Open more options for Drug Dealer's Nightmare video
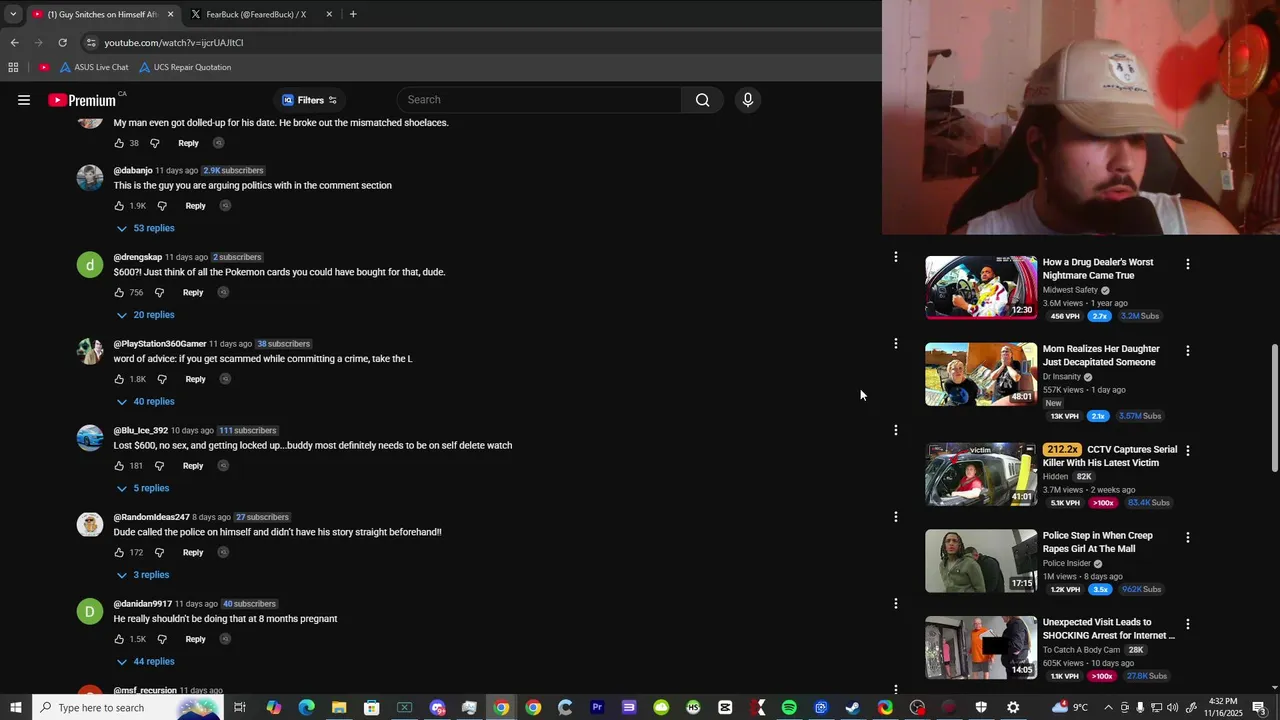1280x720 pixels. click(1187, 265)
